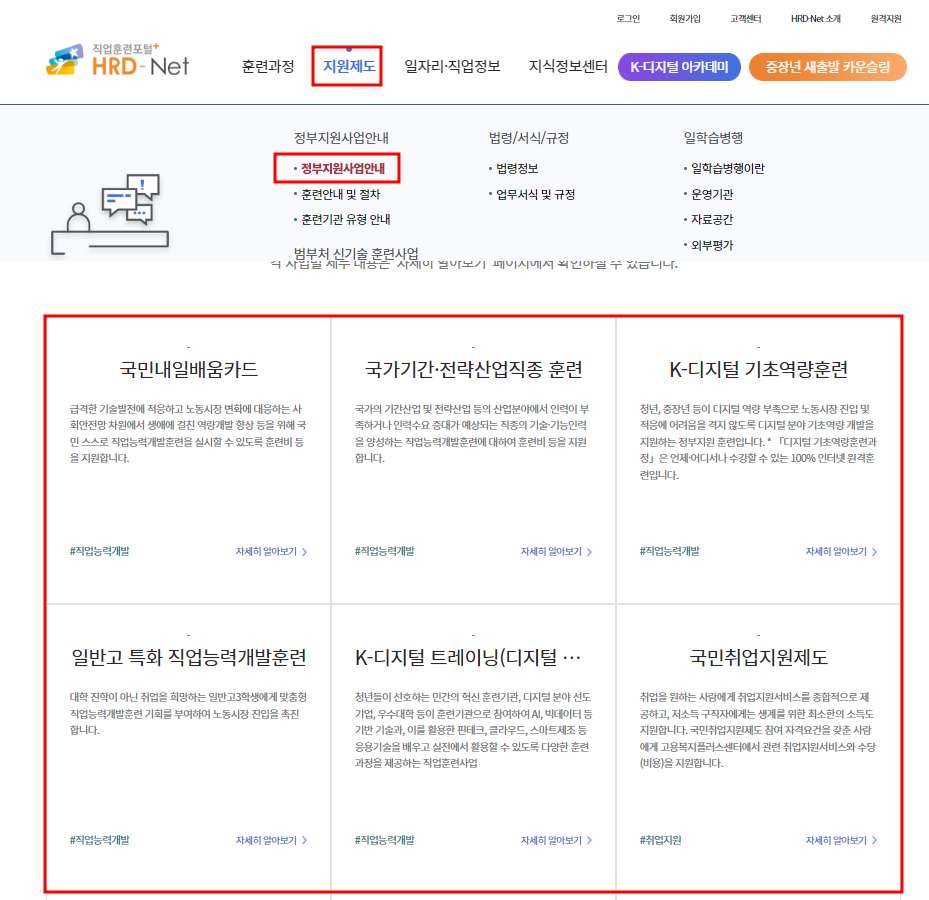
Task: Click #직업능력개발 tag in 일반고 특화 card
Action: click(100, 840)
